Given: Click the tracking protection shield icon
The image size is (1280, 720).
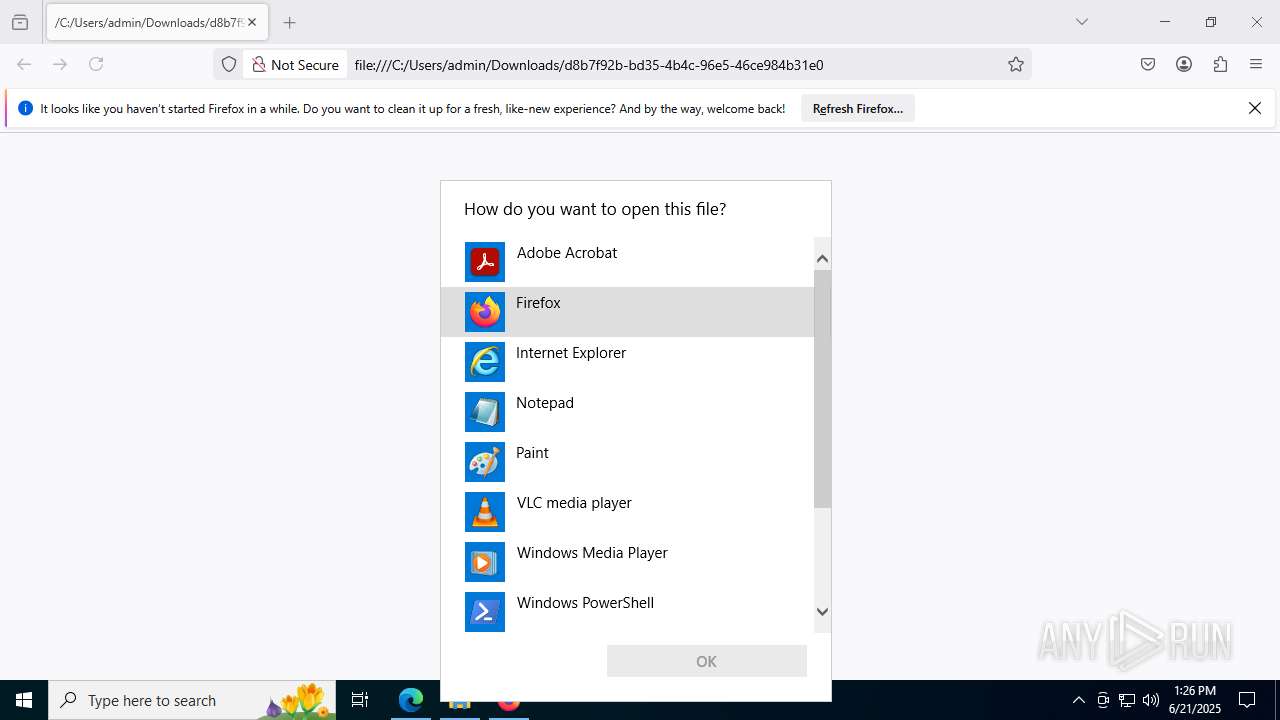Looking at the screenshot, I should (229, 64).
